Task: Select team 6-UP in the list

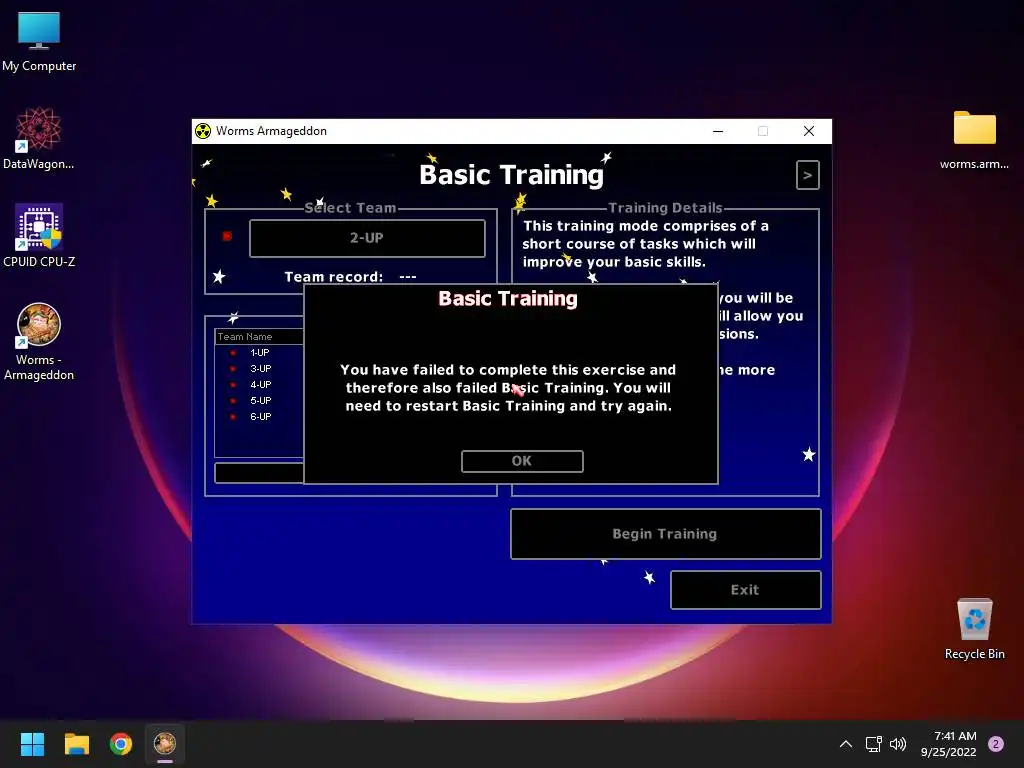Action: [x=260, y=417]
